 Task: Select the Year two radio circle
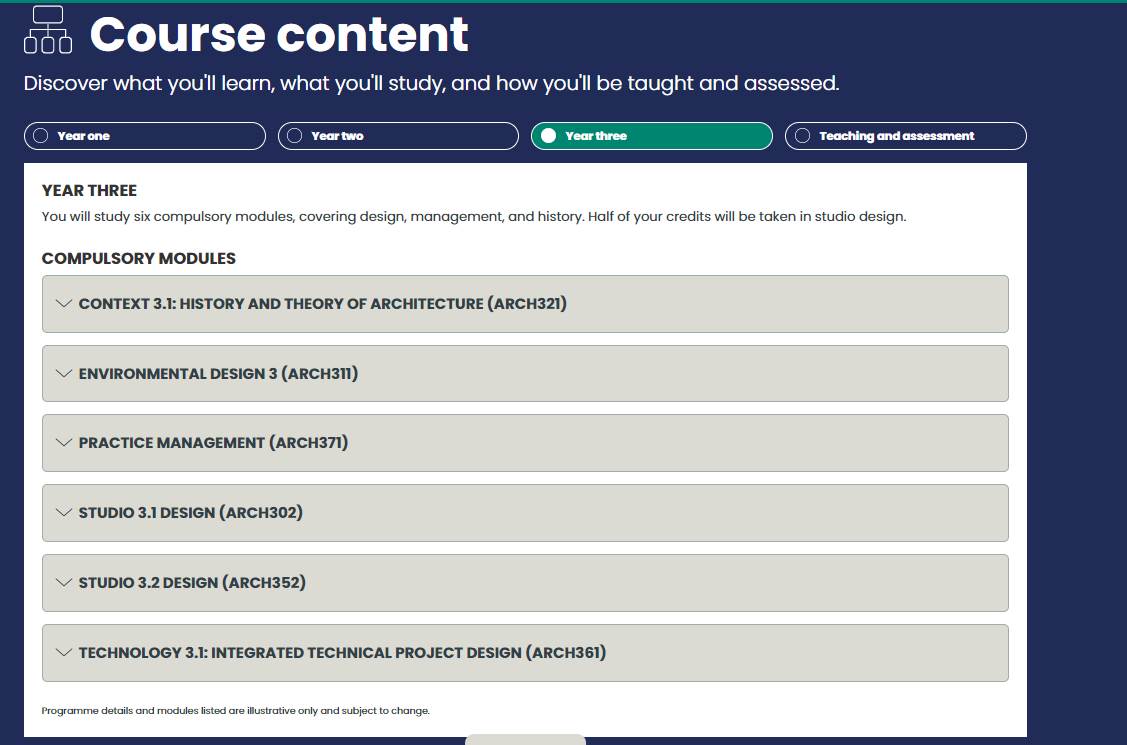coord(295,136)
